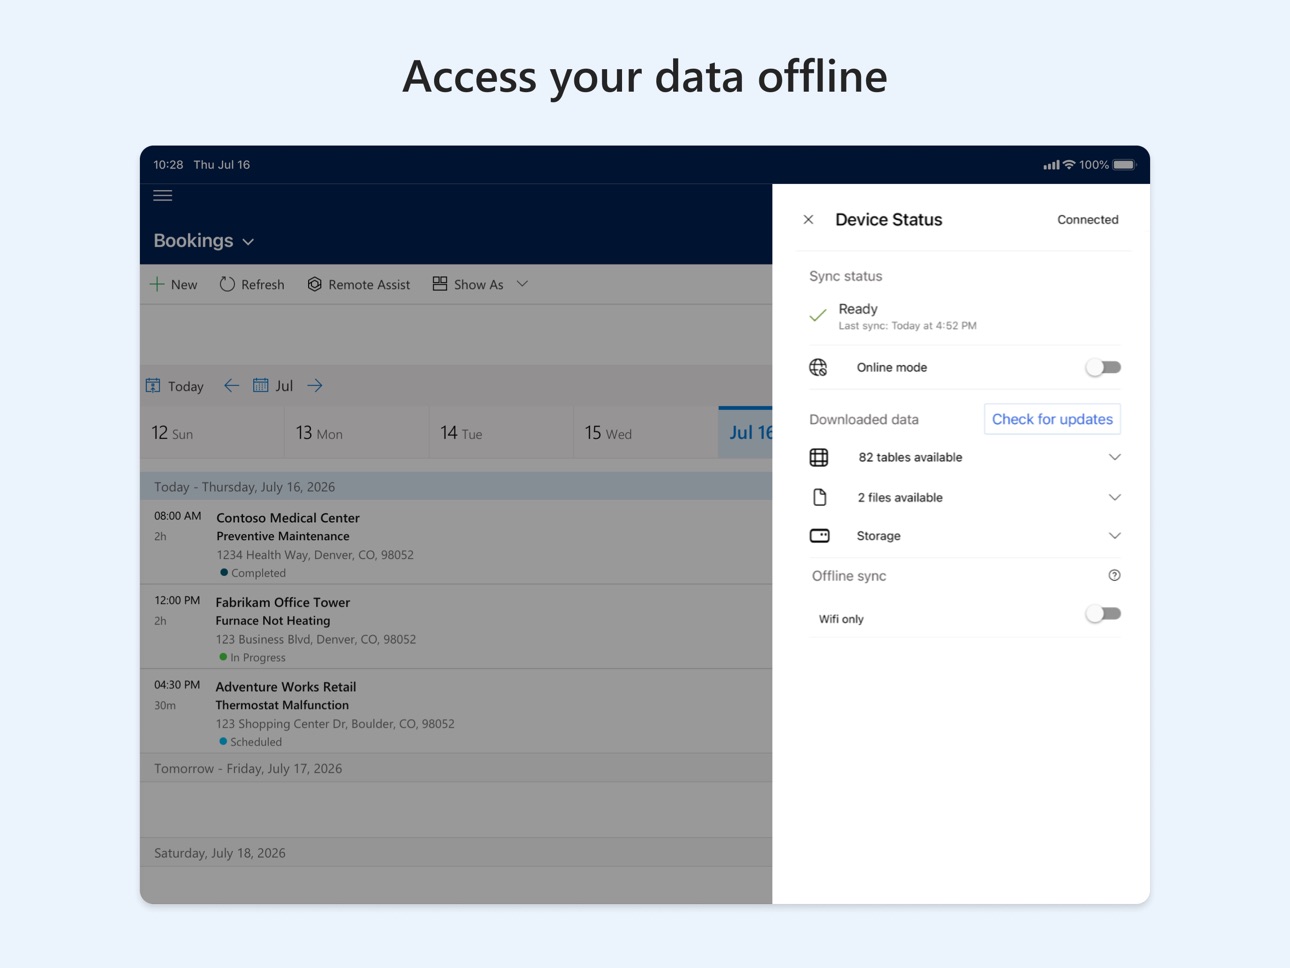The height and width of the screenshot is (968, 1290).
Task: Click the Jul month label
Action: (284, 386)
